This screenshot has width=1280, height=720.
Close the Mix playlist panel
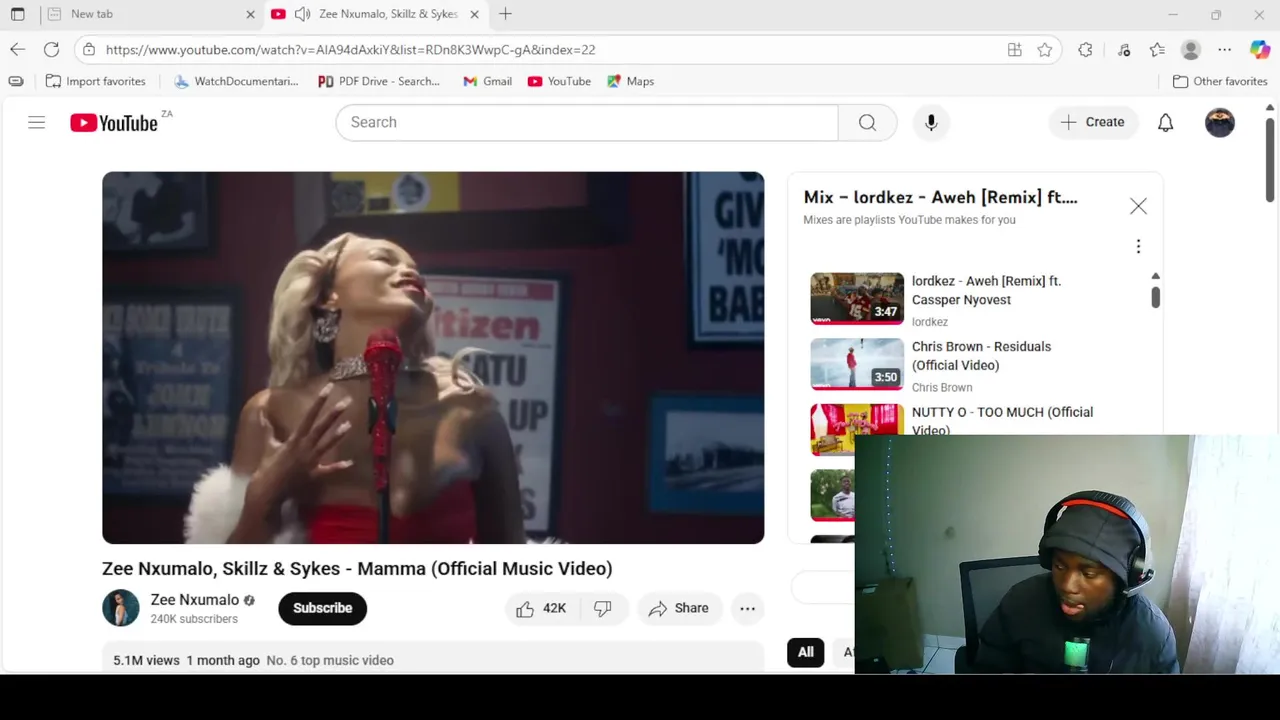point(1138,206)
